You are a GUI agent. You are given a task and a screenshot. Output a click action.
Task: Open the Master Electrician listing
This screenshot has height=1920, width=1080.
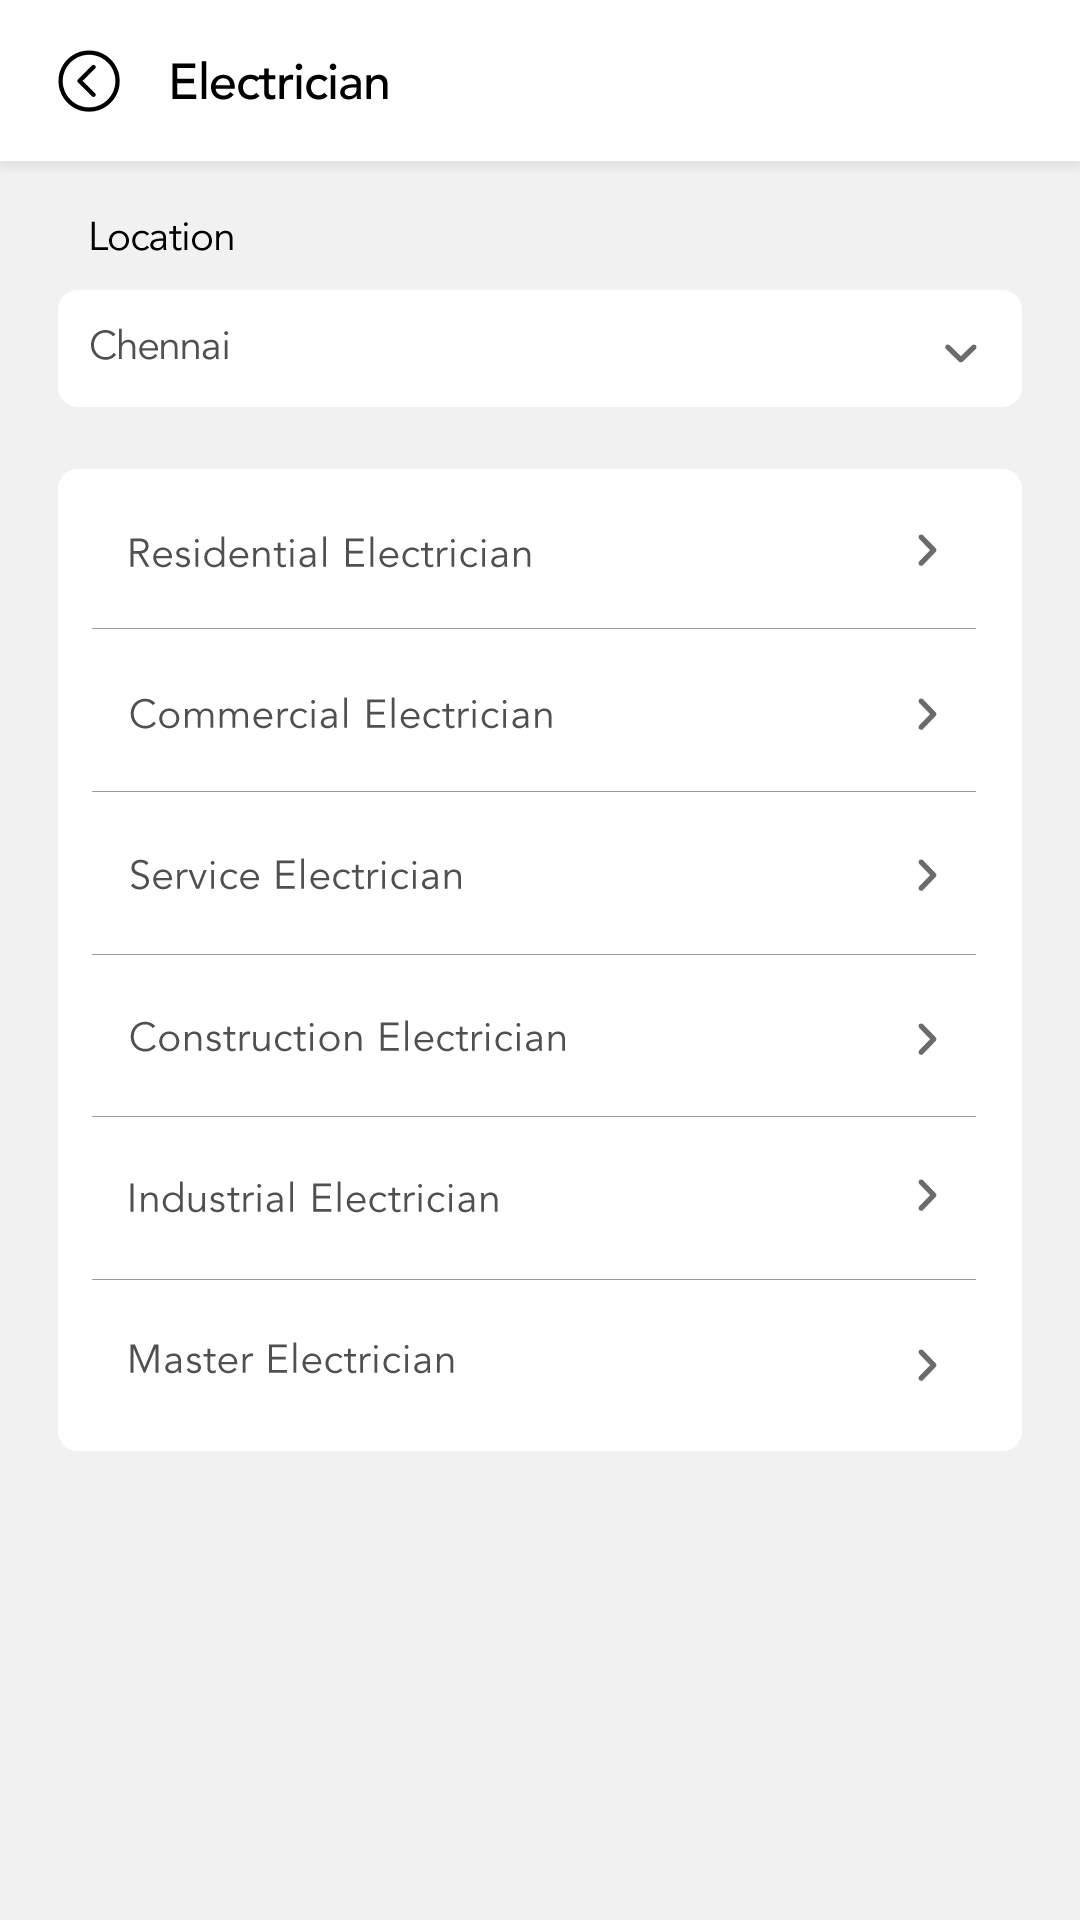[x=291, y=1360]
